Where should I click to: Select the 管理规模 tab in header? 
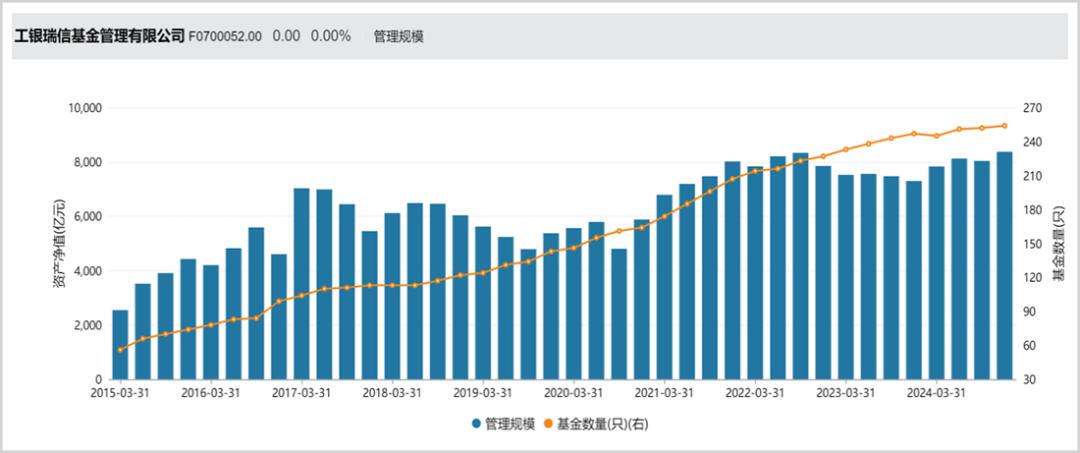399,36
